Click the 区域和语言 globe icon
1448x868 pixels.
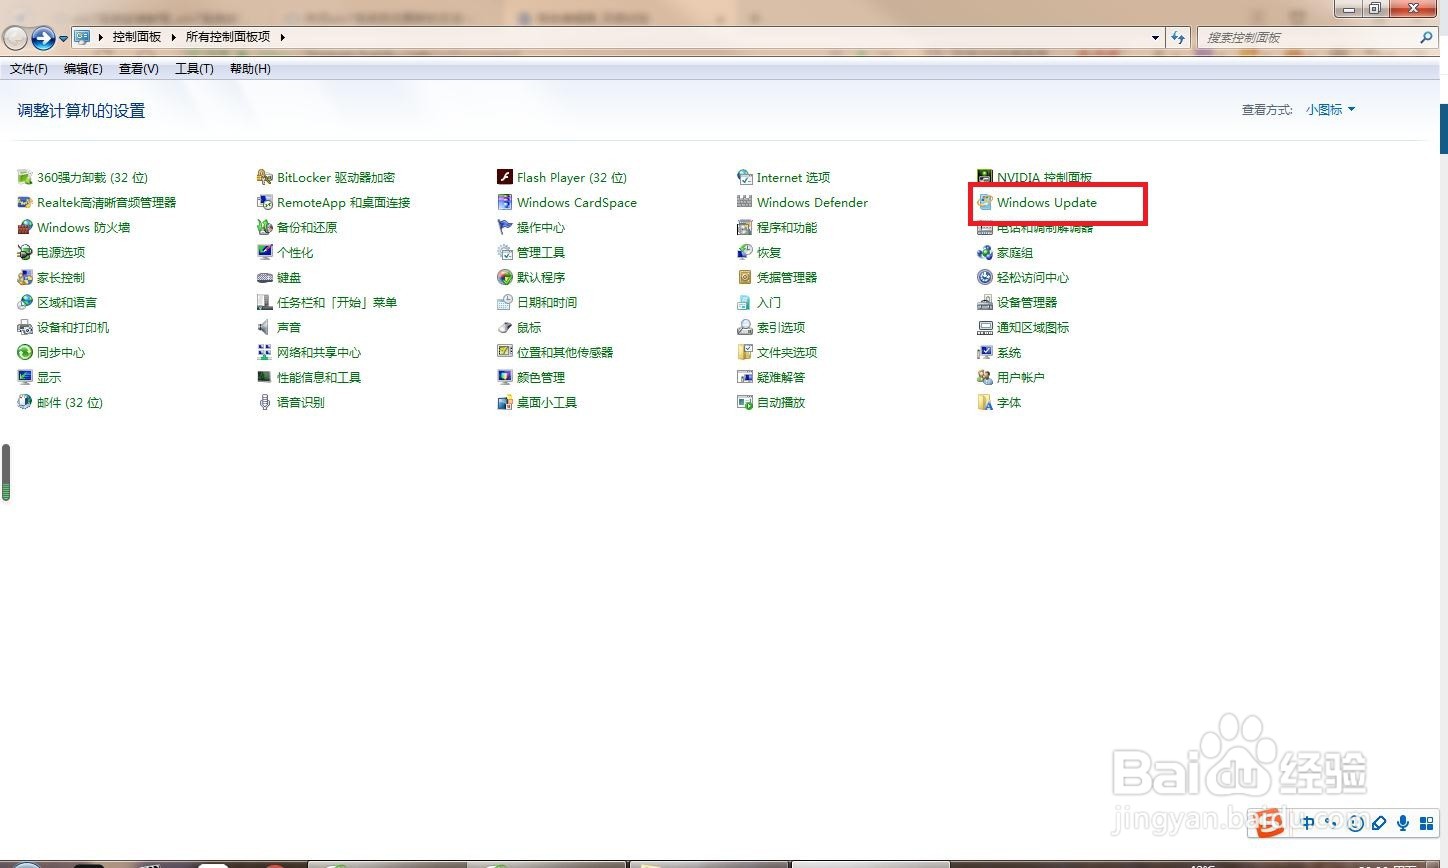point(25,302)
